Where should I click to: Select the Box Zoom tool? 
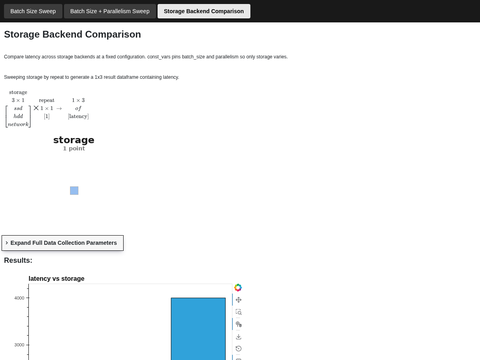click(x=238, y=312)
